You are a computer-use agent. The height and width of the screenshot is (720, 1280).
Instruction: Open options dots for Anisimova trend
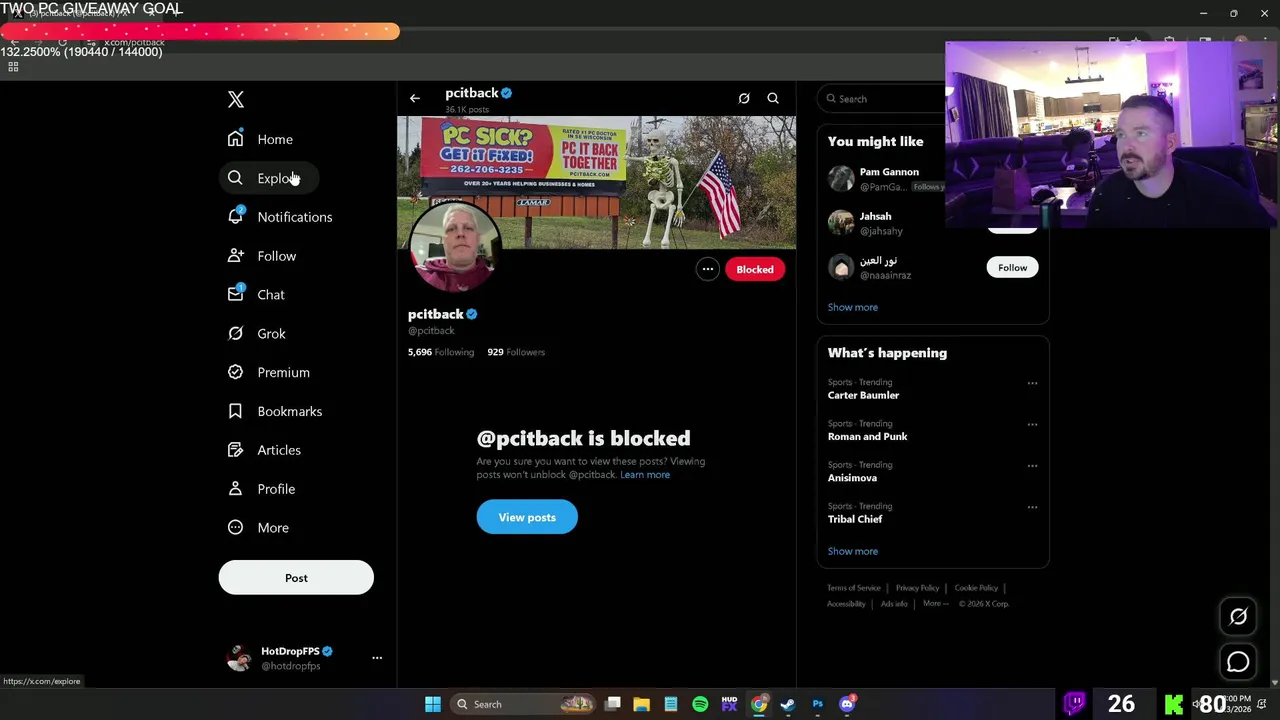1032,465
